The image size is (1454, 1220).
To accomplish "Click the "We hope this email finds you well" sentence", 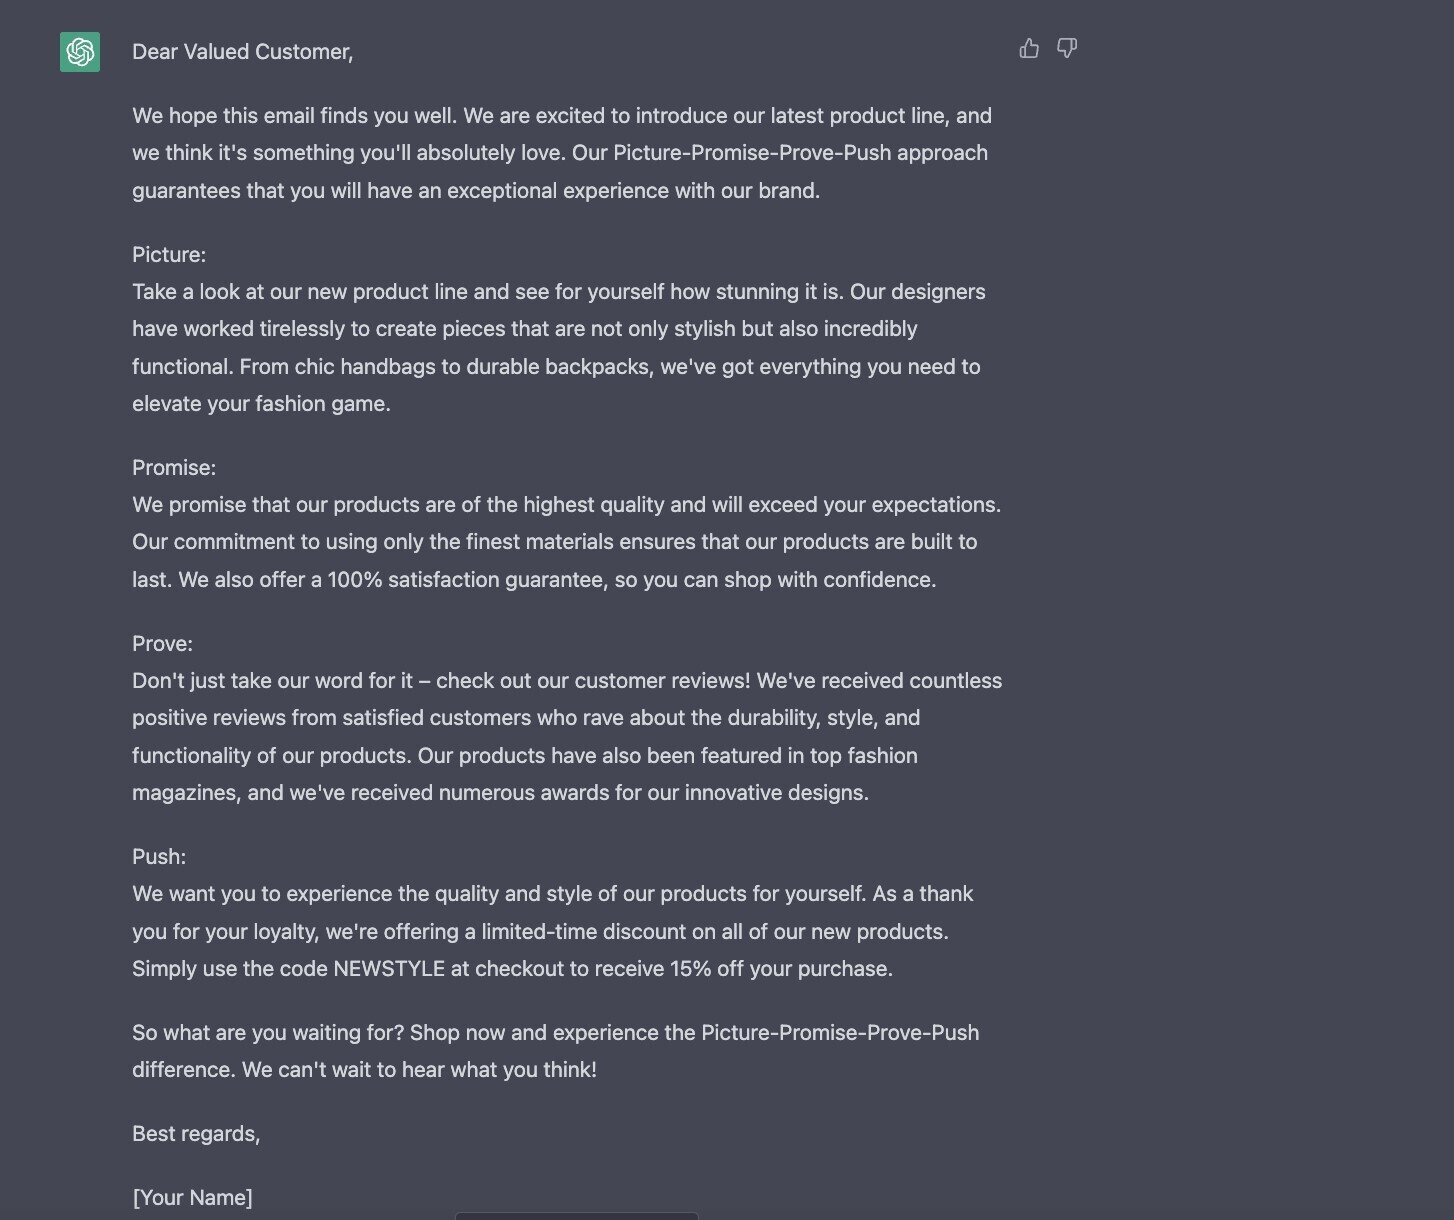I will (x=295, y=116).
